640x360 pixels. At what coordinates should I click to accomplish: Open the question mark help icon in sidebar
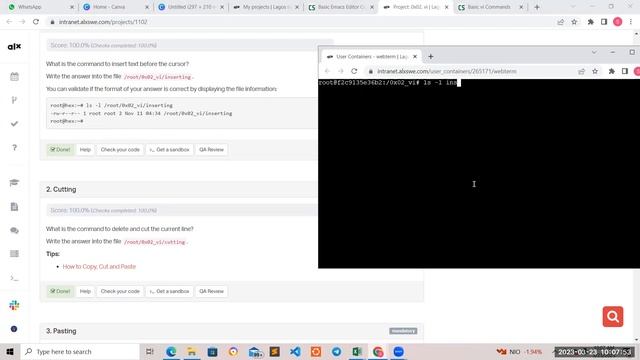pos(14,147)
